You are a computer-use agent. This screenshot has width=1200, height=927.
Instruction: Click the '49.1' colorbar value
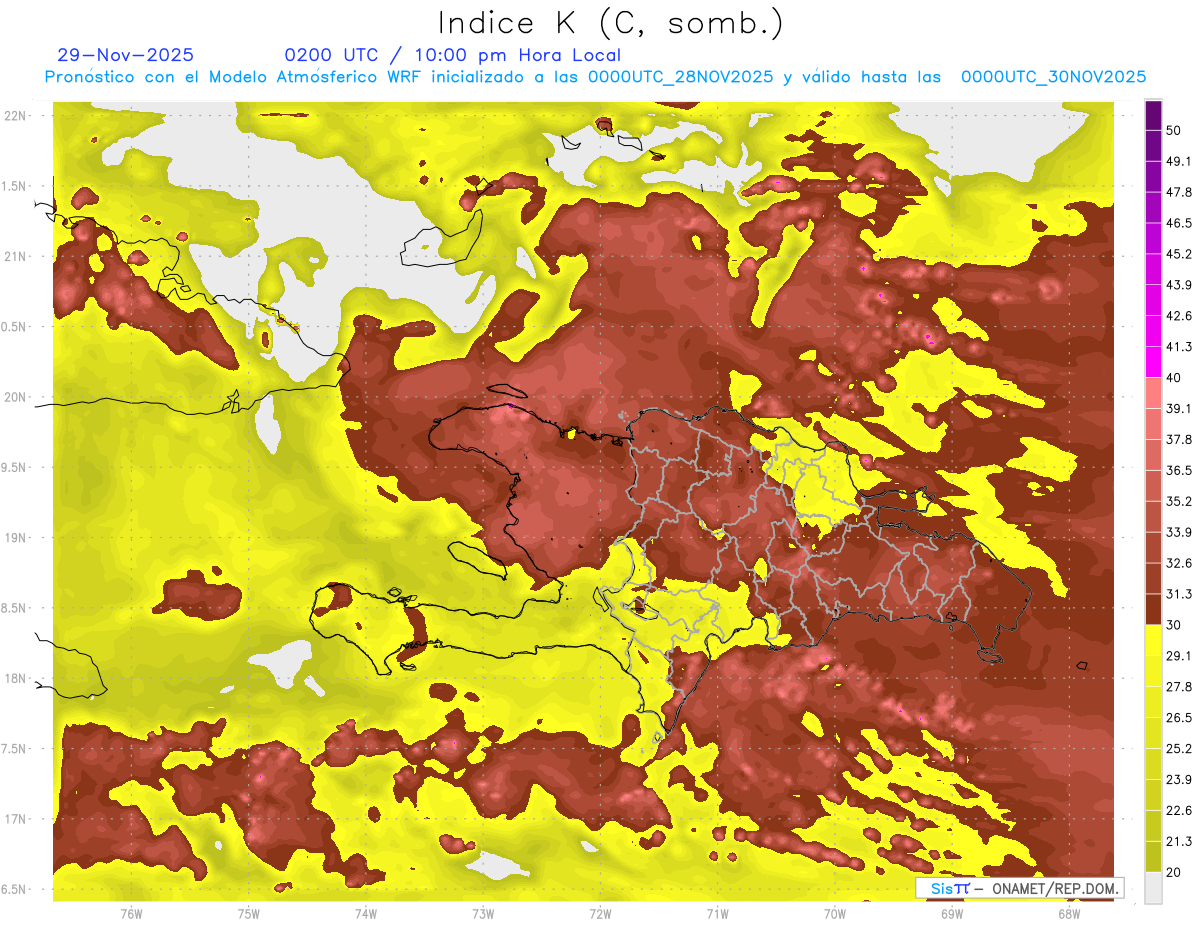click(x=1178, y=161)
